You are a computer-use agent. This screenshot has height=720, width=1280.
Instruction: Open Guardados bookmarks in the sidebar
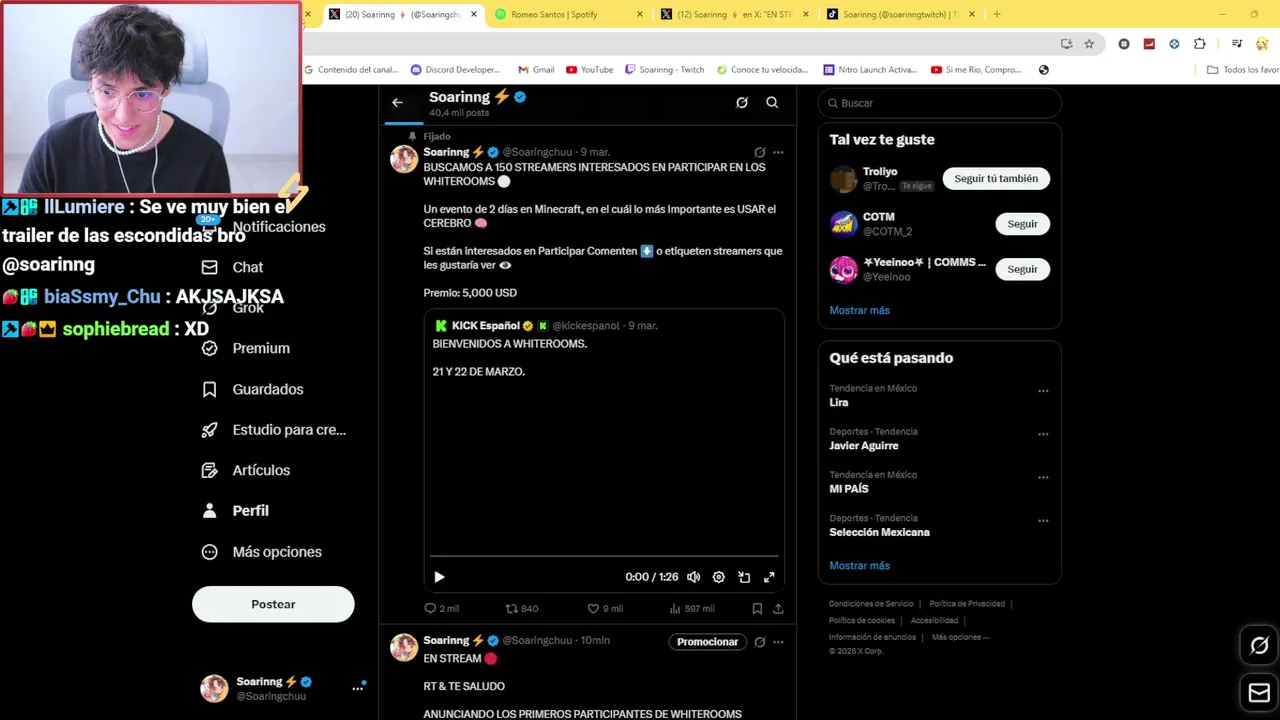252,389
